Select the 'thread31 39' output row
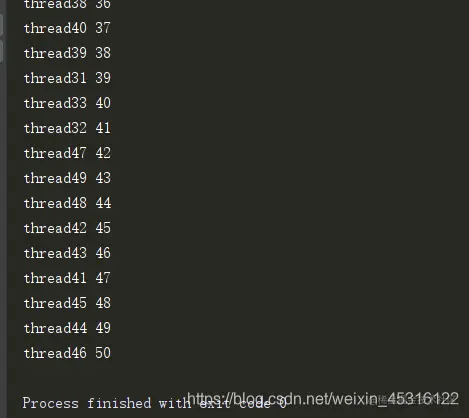 pyautogui.click(x=67, y=78)
